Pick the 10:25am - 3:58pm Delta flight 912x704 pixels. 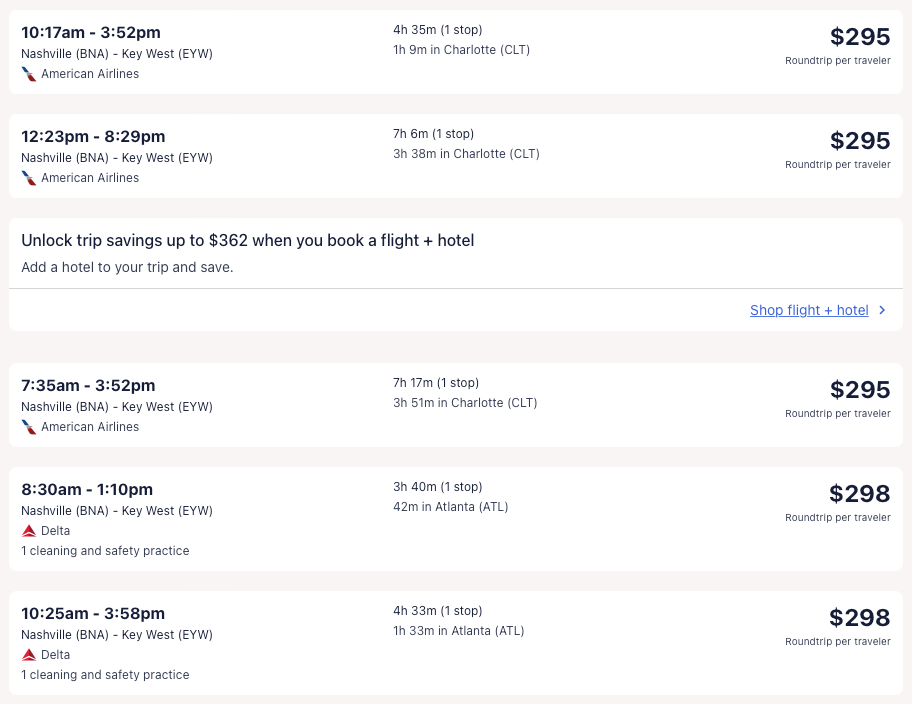93,614
